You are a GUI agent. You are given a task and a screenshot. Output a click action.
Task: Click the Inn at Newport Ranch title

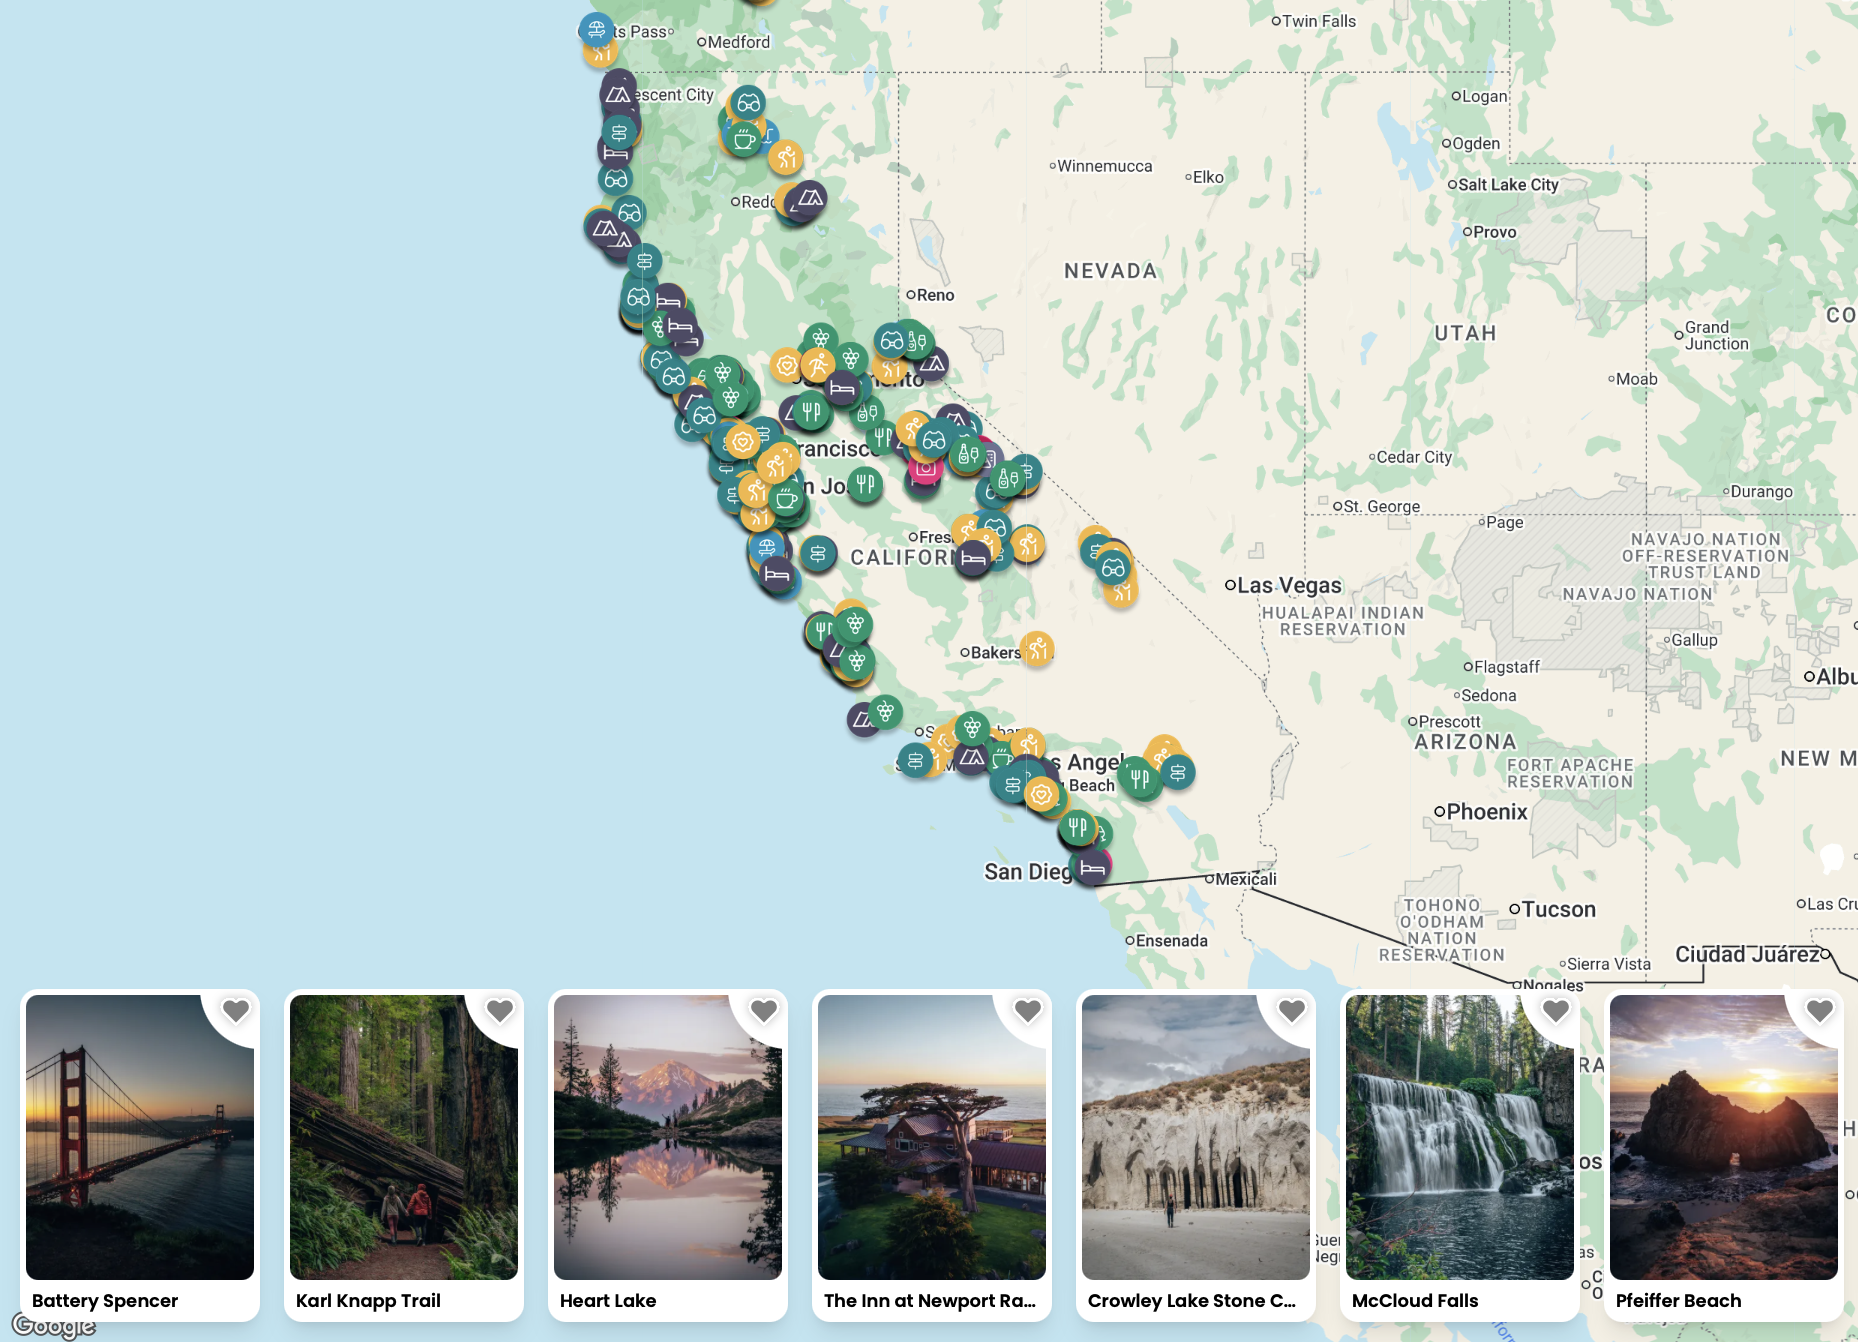tap(930, 1300)
